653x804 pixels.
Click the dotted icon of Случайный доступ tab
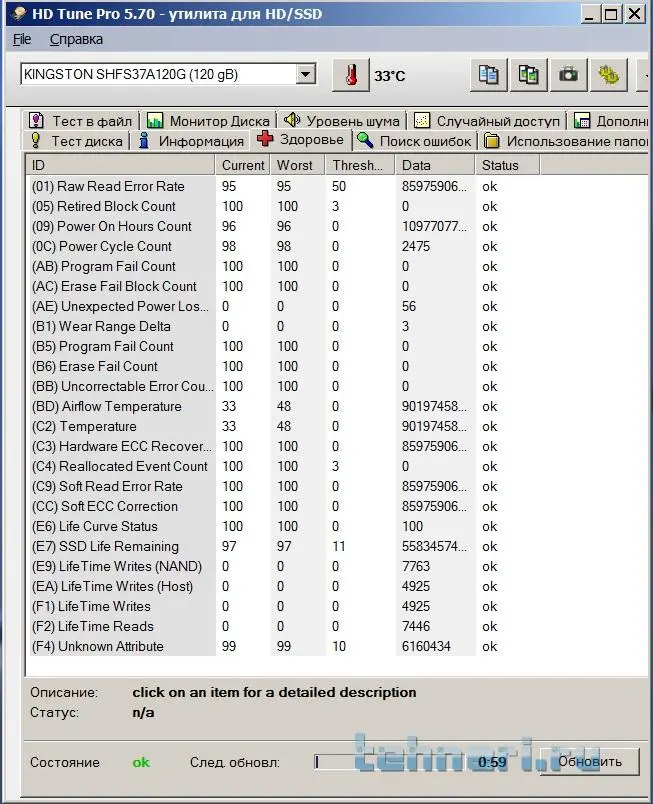pyautogui.click(x=422, y=120)
